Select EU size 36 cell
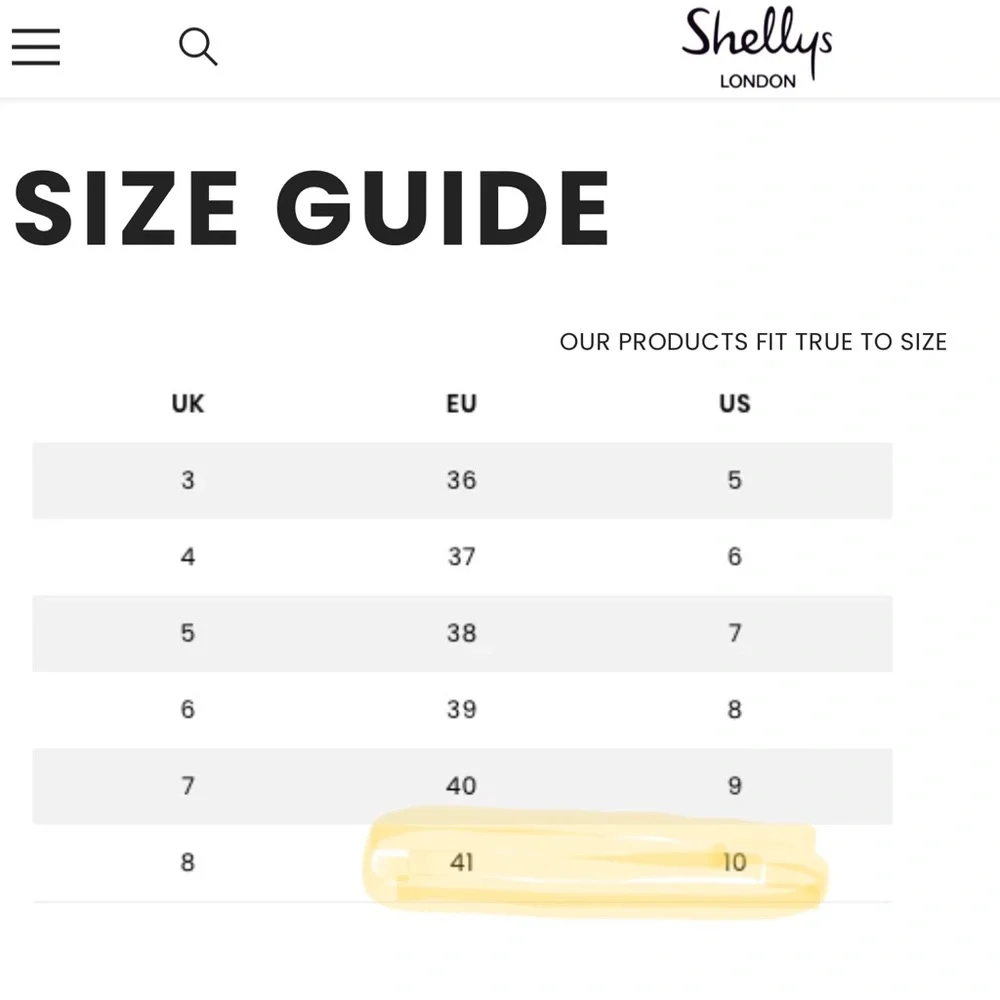Viewport: 1000px width, 1000px height. click(x=461, y=480)
